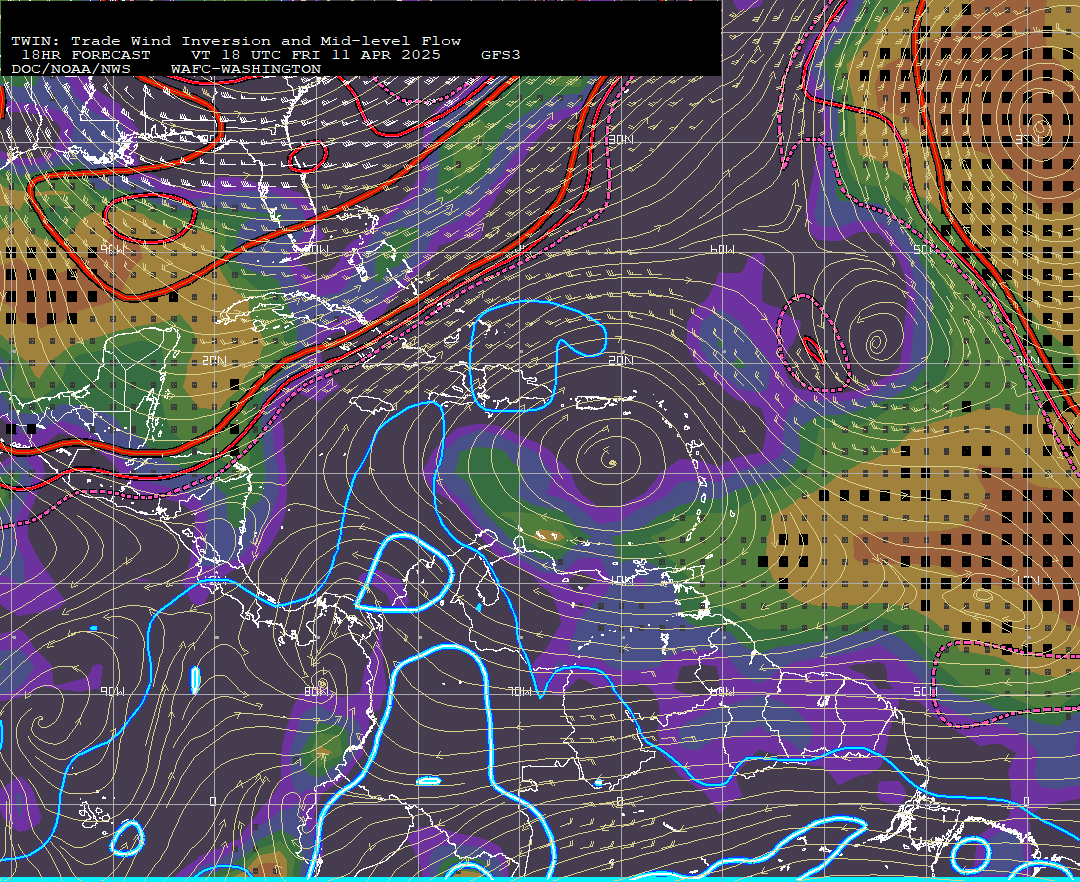
Task: Click the '90W' label on the 5N line
Action: (x=113, y=691)
